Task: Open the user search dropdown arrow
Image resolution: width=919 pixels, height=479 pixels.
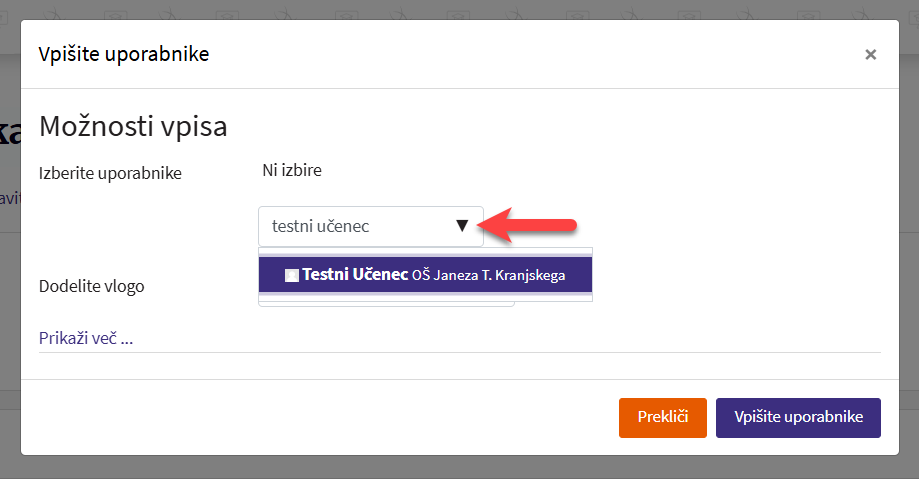Action: tap(462, 226)
